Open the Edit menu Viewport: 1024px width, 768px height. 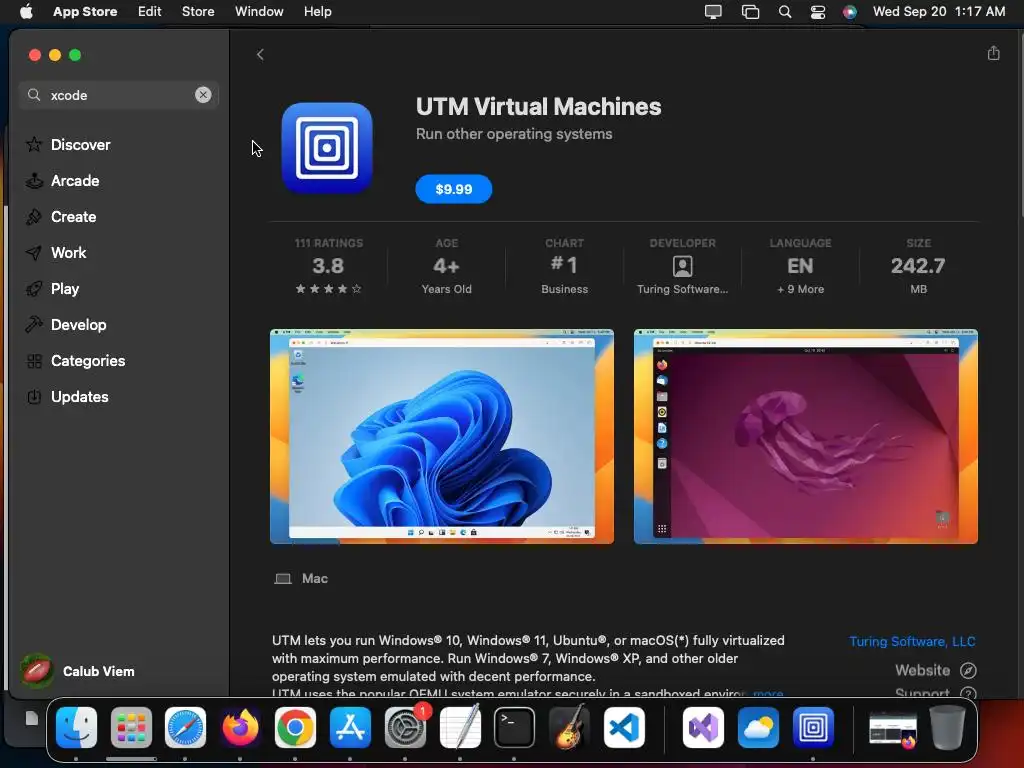150,12
